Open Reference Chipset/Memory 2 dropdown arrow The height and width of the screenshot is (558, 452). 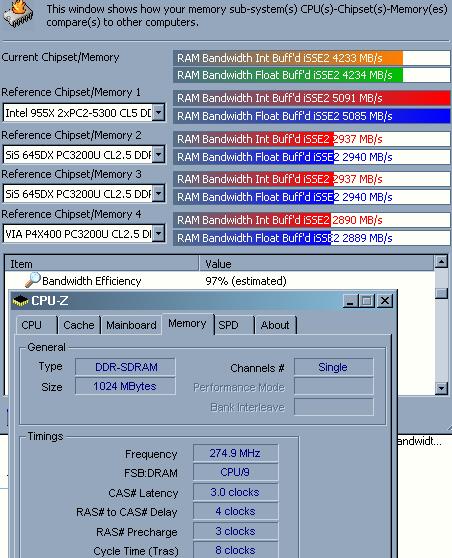point(158,154)
